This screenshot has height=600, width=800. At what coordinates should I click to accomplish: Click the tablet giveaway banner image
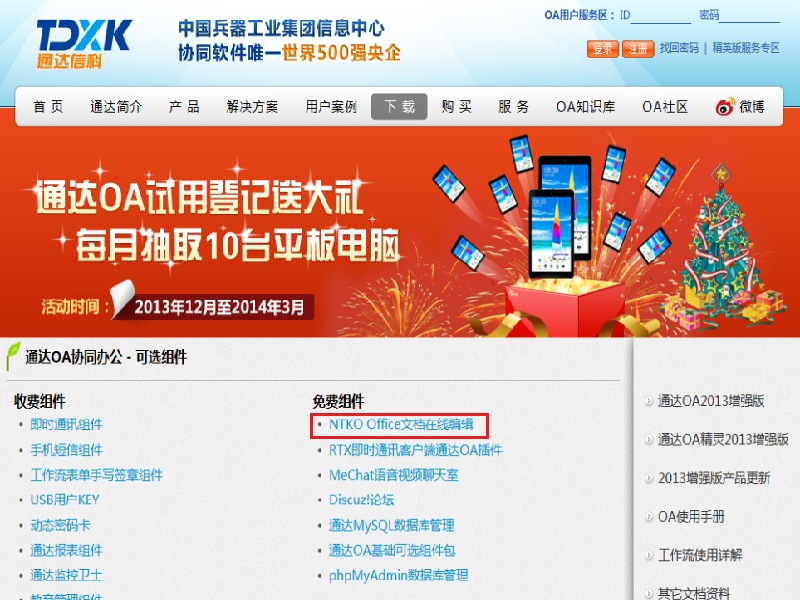[400, 232]
